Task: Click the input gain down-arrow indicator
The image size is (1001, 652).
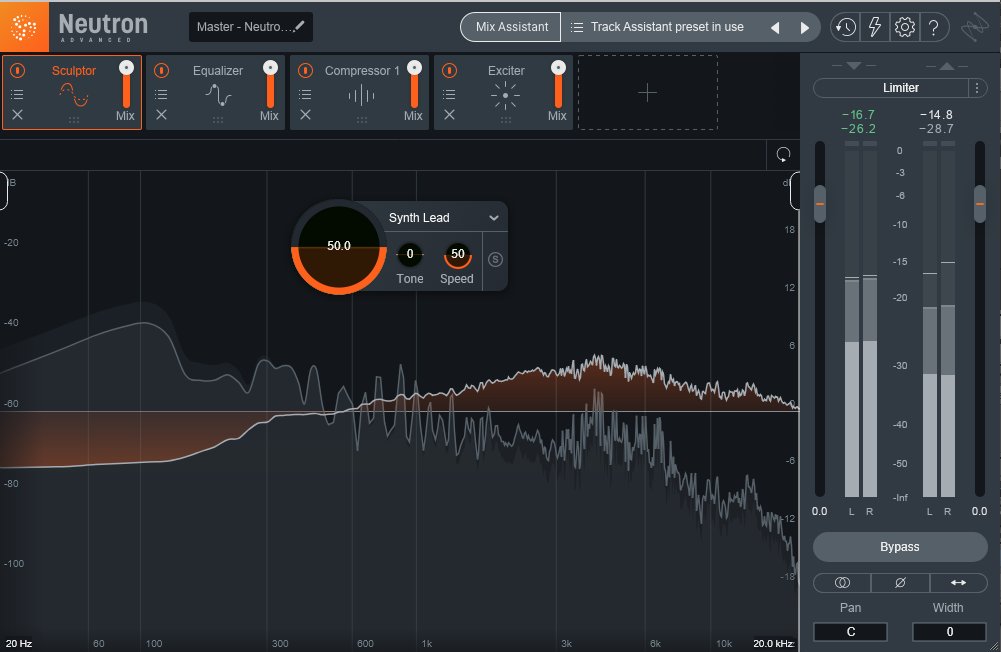Action: (x=854, y=66)
